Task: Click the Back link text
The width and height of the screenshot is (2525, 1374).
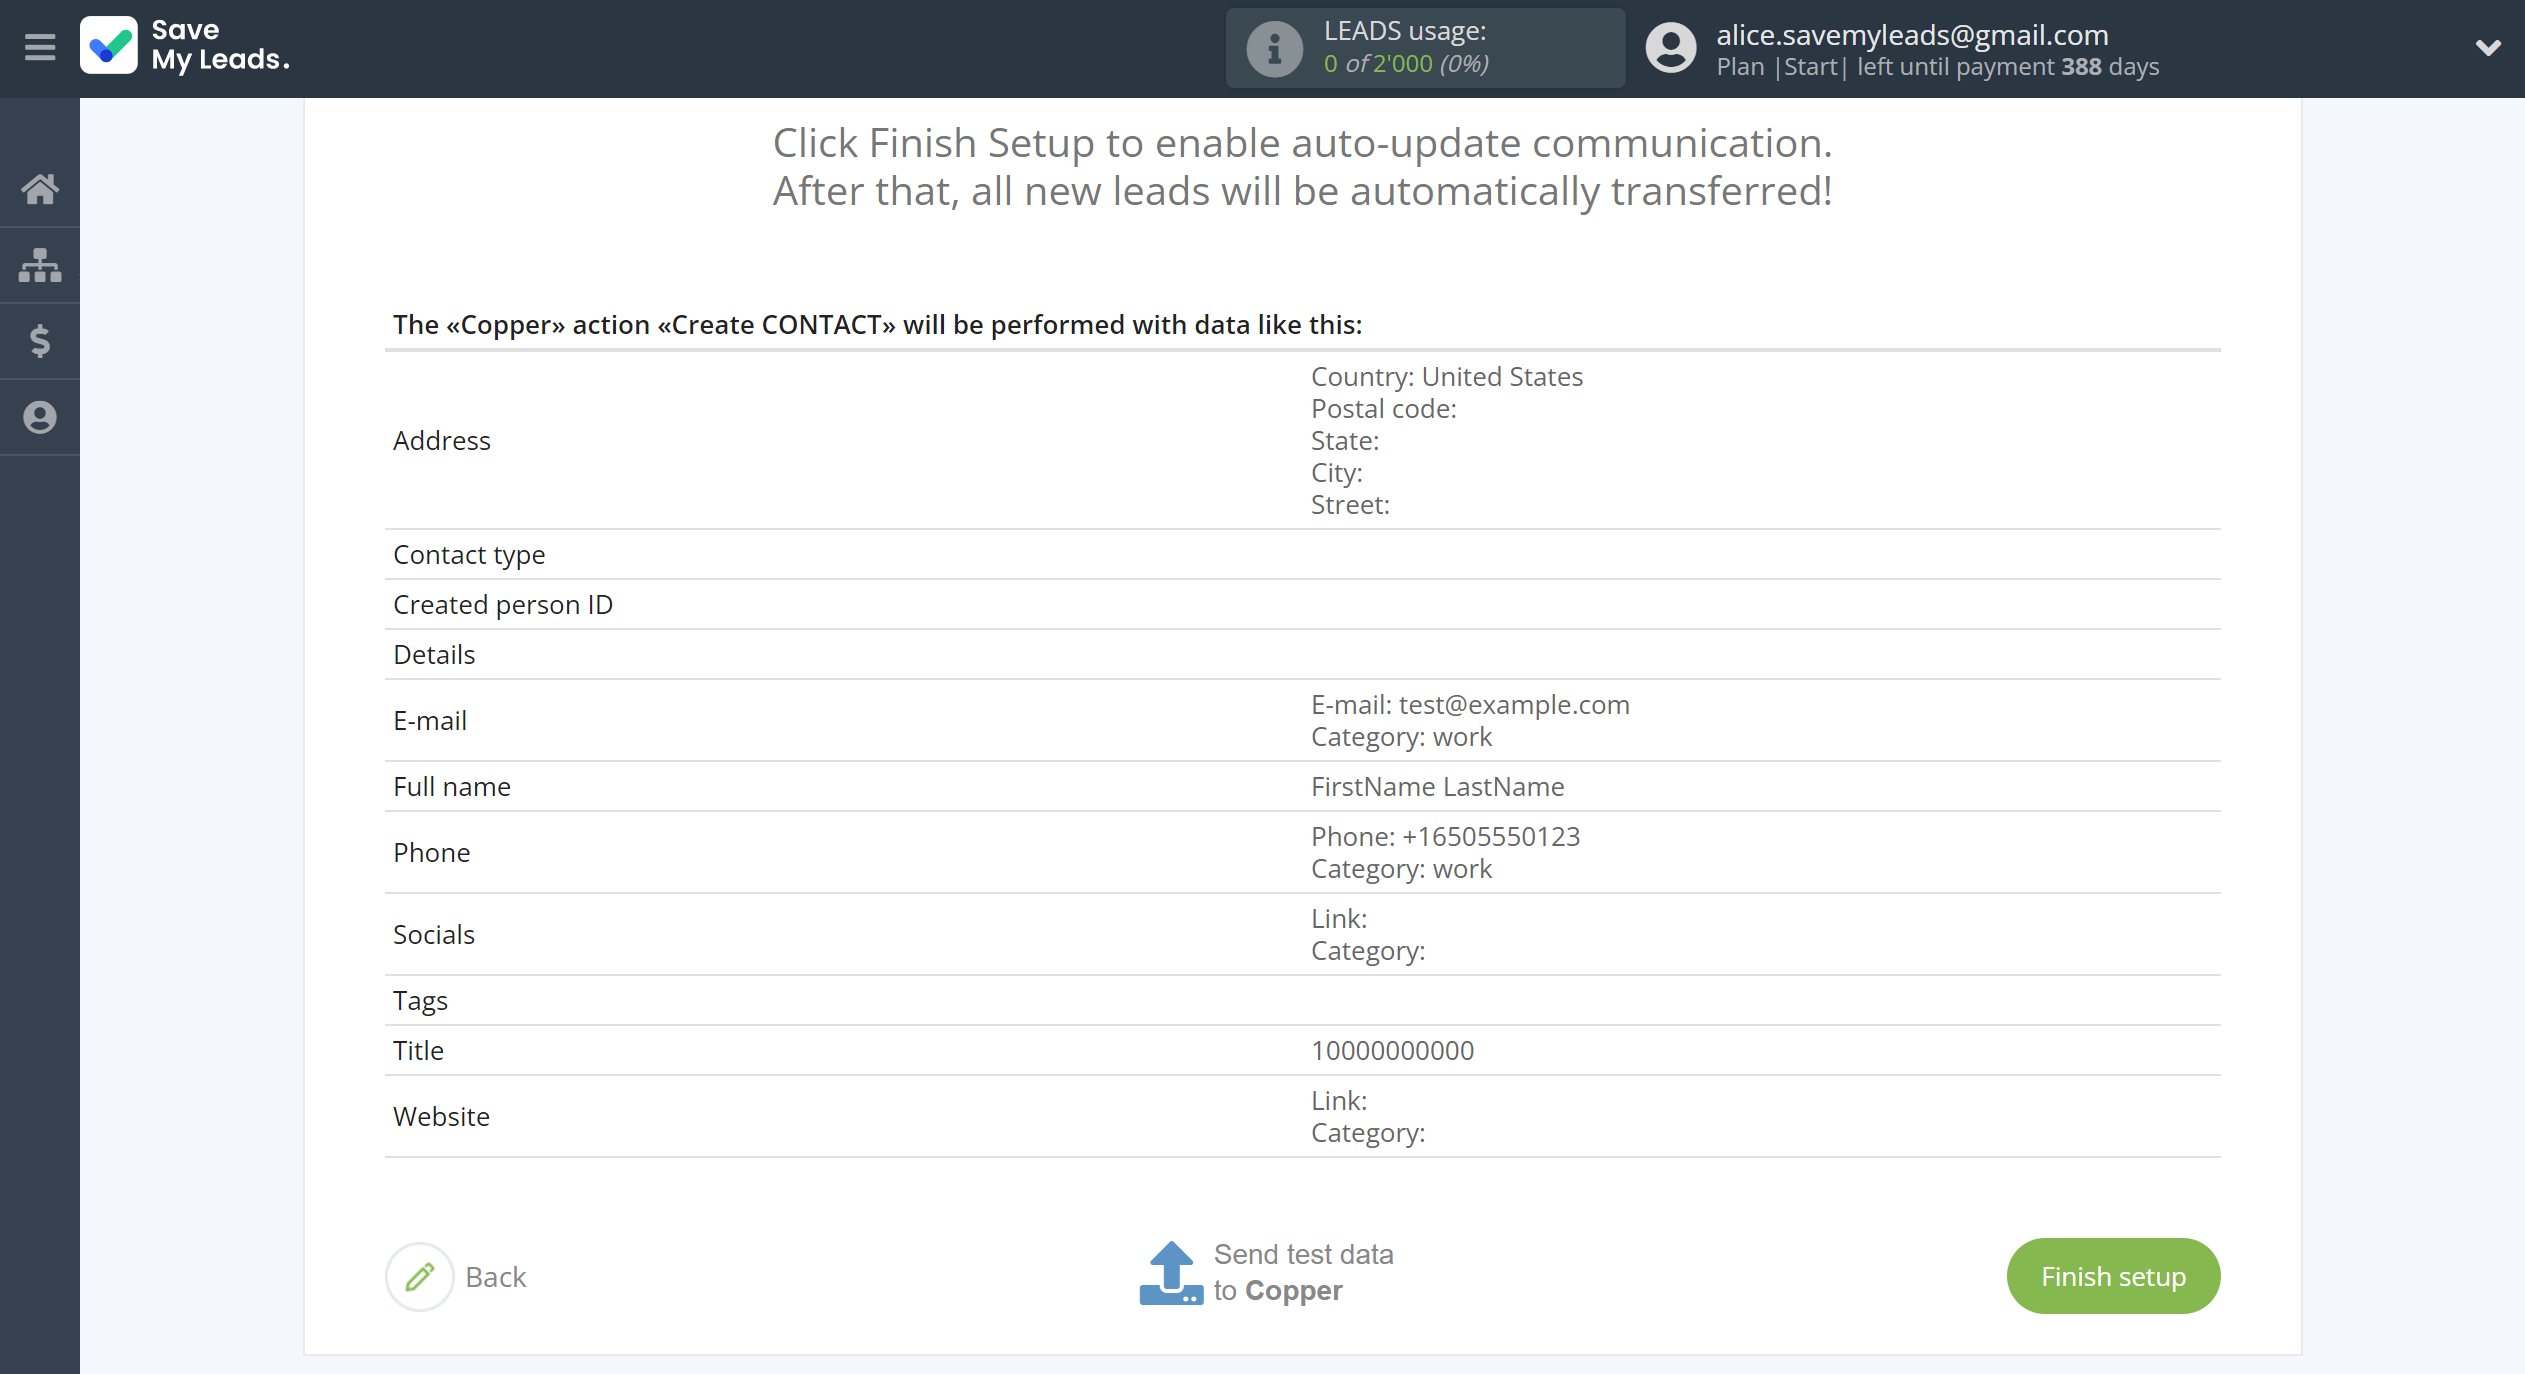Action: click(x=496, y=1277)
